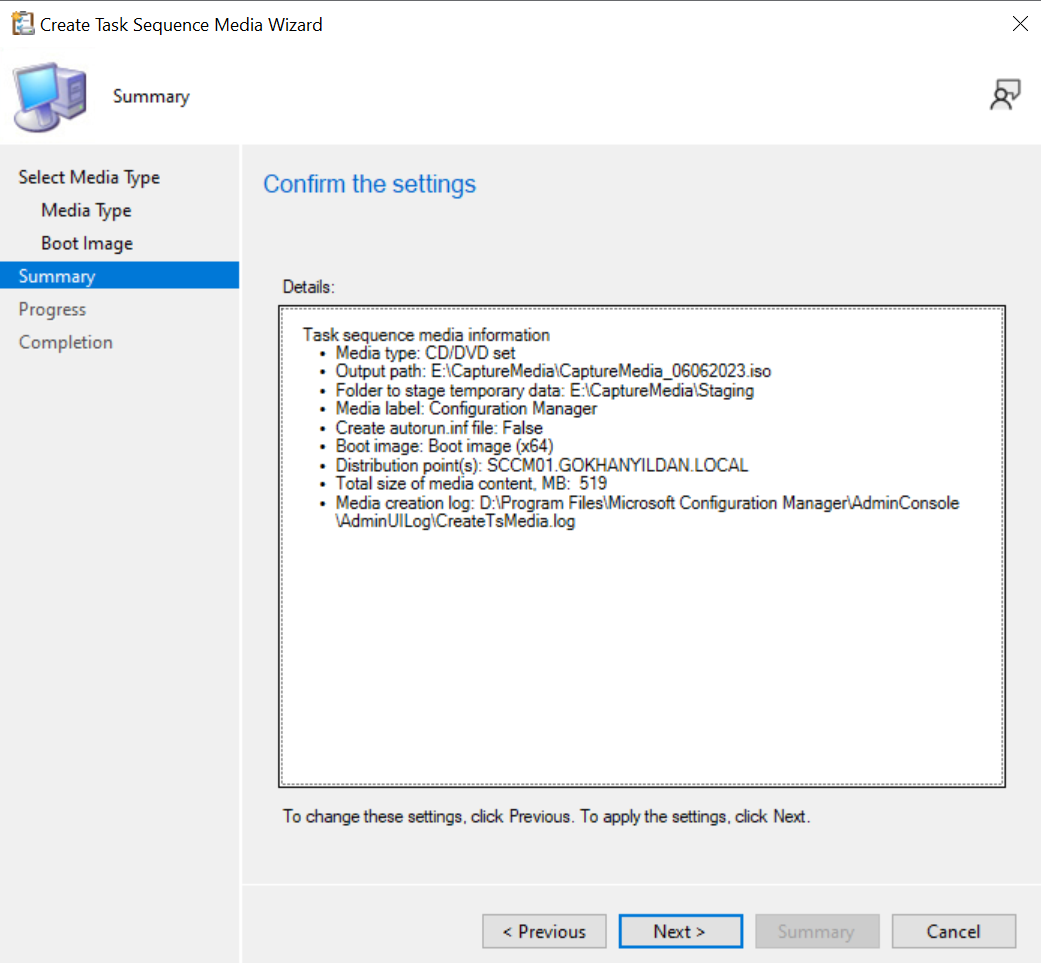Select the Completion step in sidebar
Viewport: 1041px width, 963px height.
coord(66,342)
